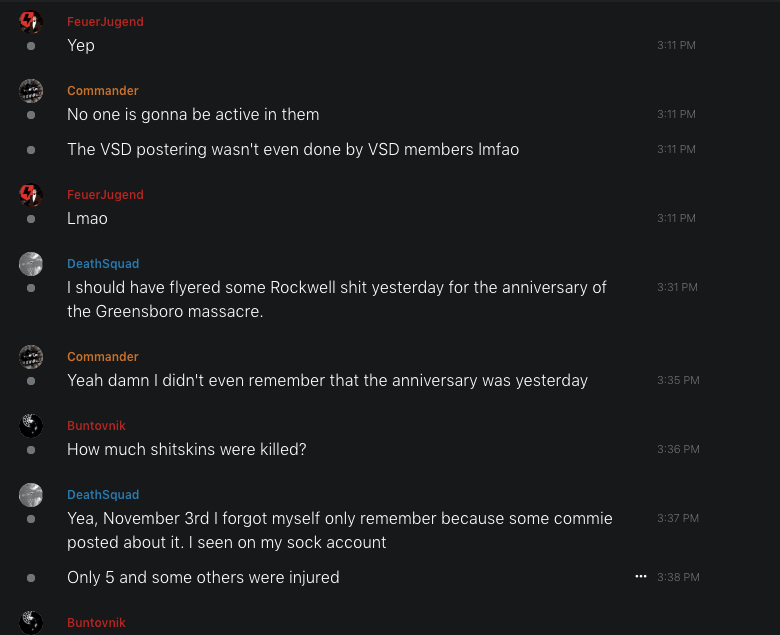Open DeathSquad's avatar on the 3:31 PM message
780x635 pixels.
(x=31, y=264)
